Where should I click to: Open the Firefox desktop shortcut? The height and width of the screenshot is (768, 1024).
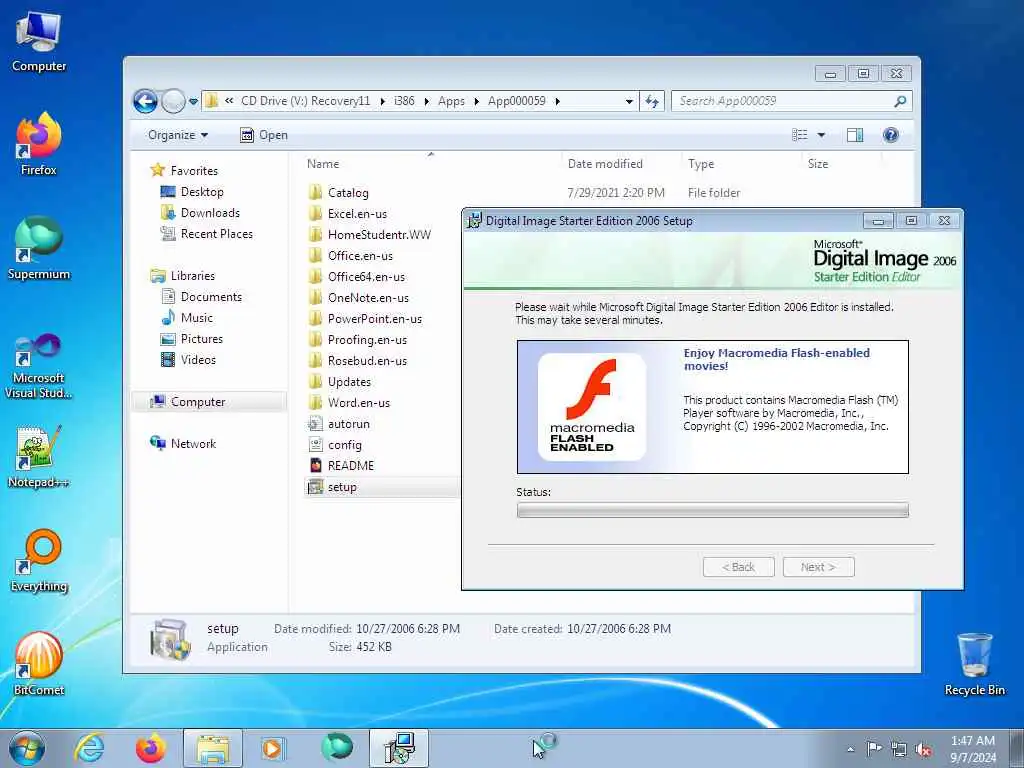coord(39,144)
